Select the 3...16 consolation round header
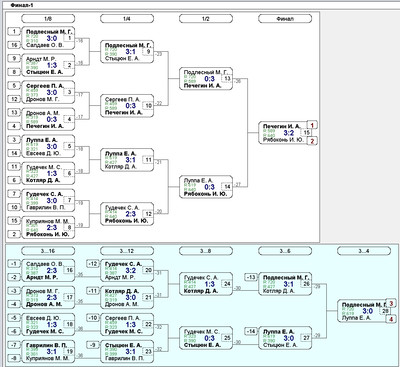Viewport: 400px width, 367px height. 48,251
